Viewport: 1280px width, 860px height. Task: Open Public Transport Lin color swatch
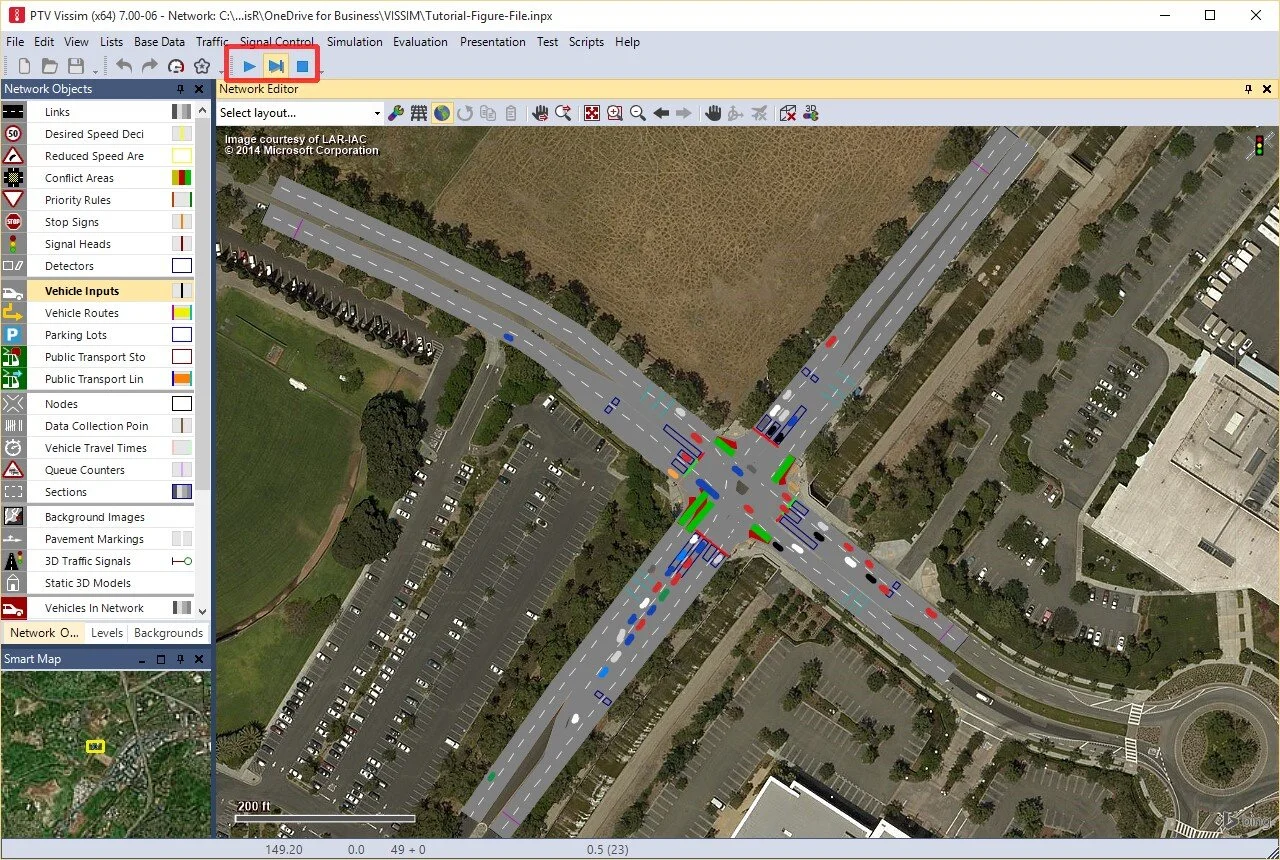tap(182, 379)
